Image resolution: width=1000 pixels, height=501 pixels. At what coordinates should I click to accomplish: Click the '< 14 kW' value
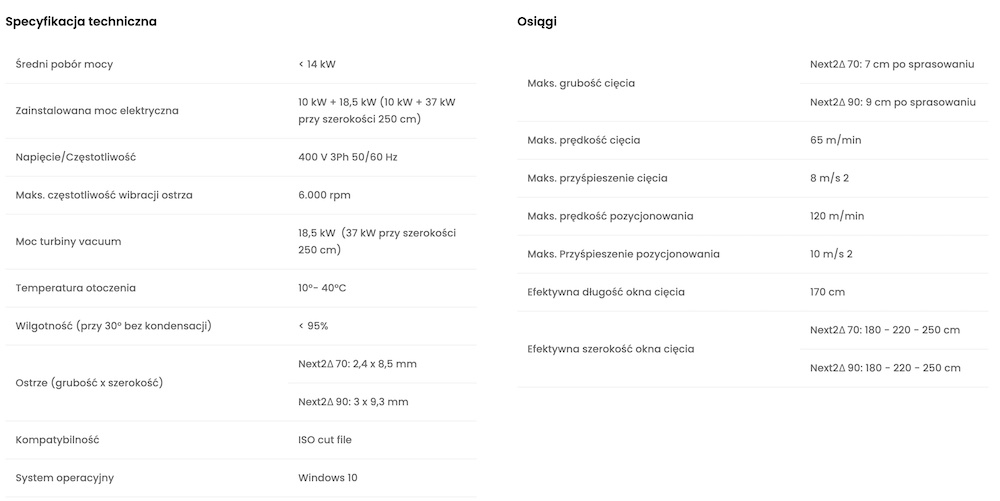tap(317, 64)
